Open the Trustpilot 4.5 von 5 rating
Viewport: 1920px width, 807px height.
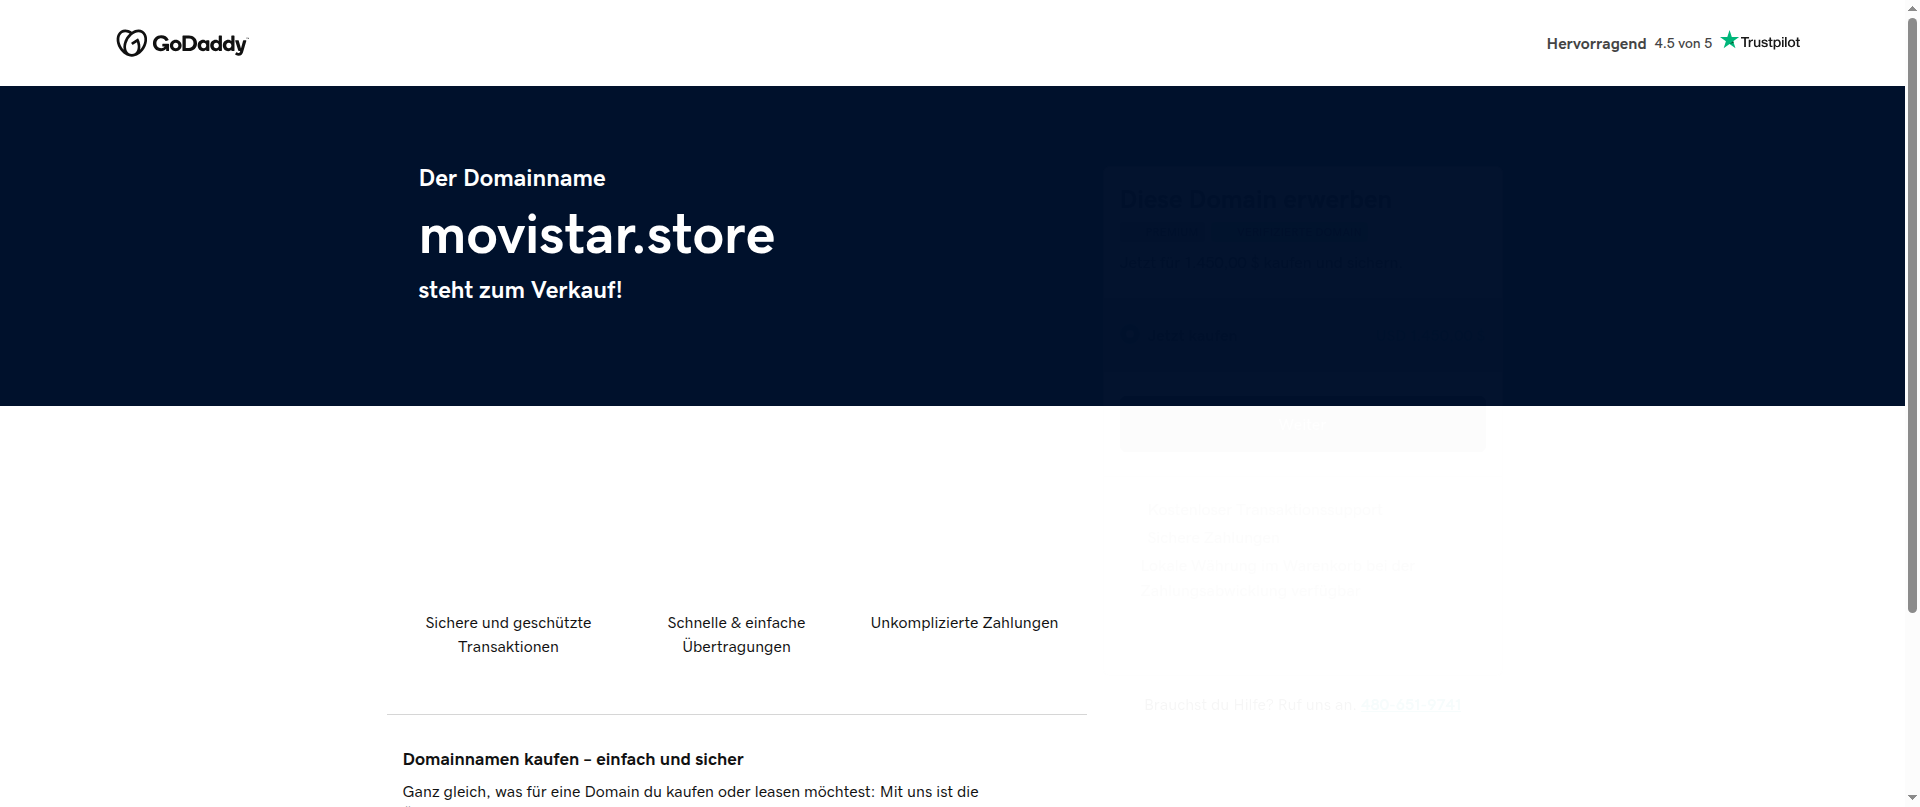coord(1683,43)
